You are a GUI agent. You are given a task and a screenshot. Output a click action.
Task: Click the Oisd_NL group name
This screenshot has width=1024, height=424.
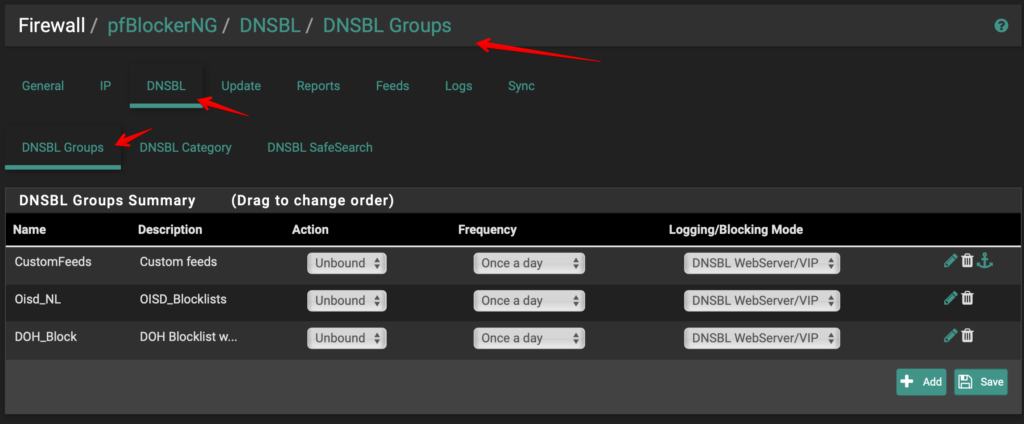(37, 299)
